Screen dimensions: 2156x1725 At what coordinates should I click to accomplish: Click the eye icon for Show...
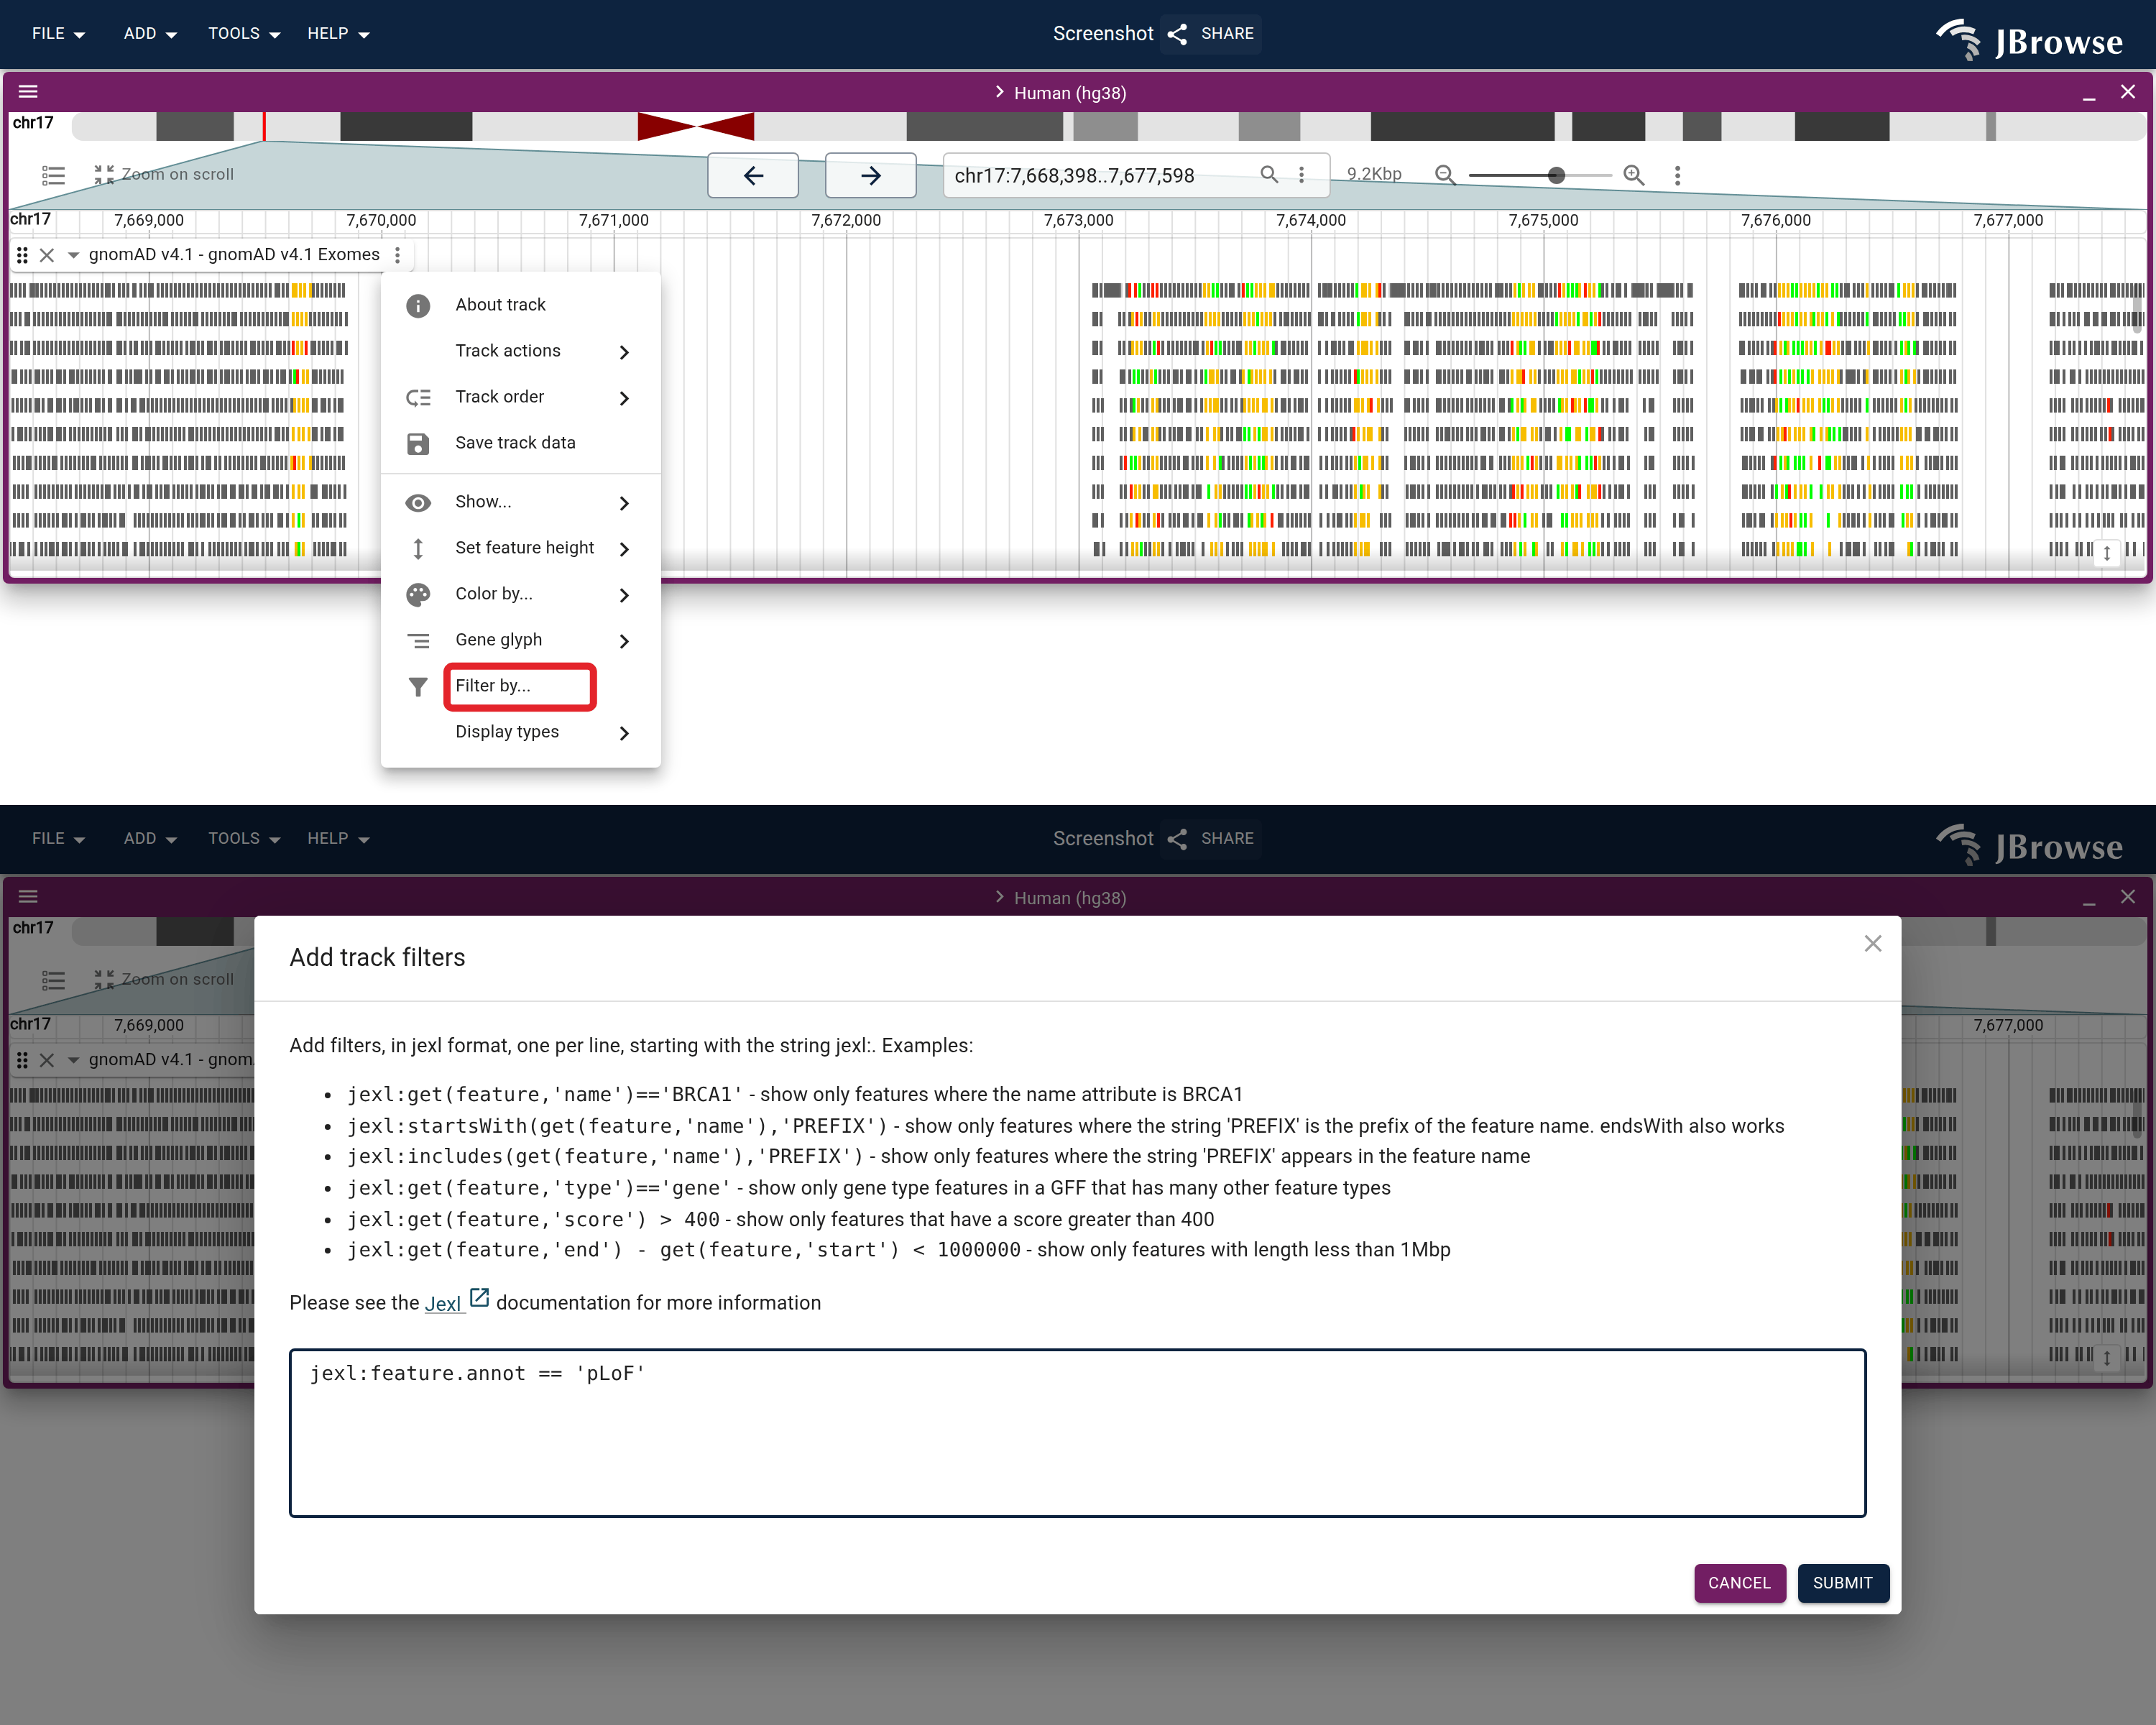click(x=418, y=502)
